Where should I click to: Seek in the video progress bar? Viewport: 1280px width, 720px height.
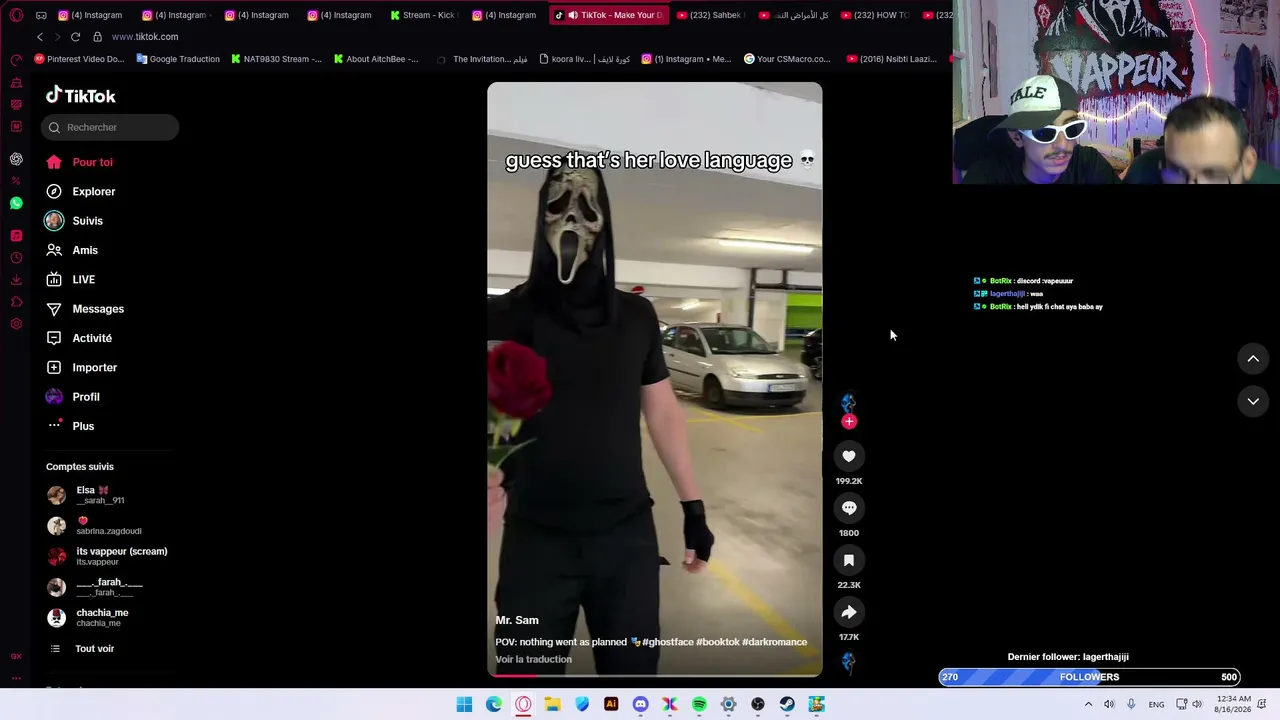[x=655, y=674]
